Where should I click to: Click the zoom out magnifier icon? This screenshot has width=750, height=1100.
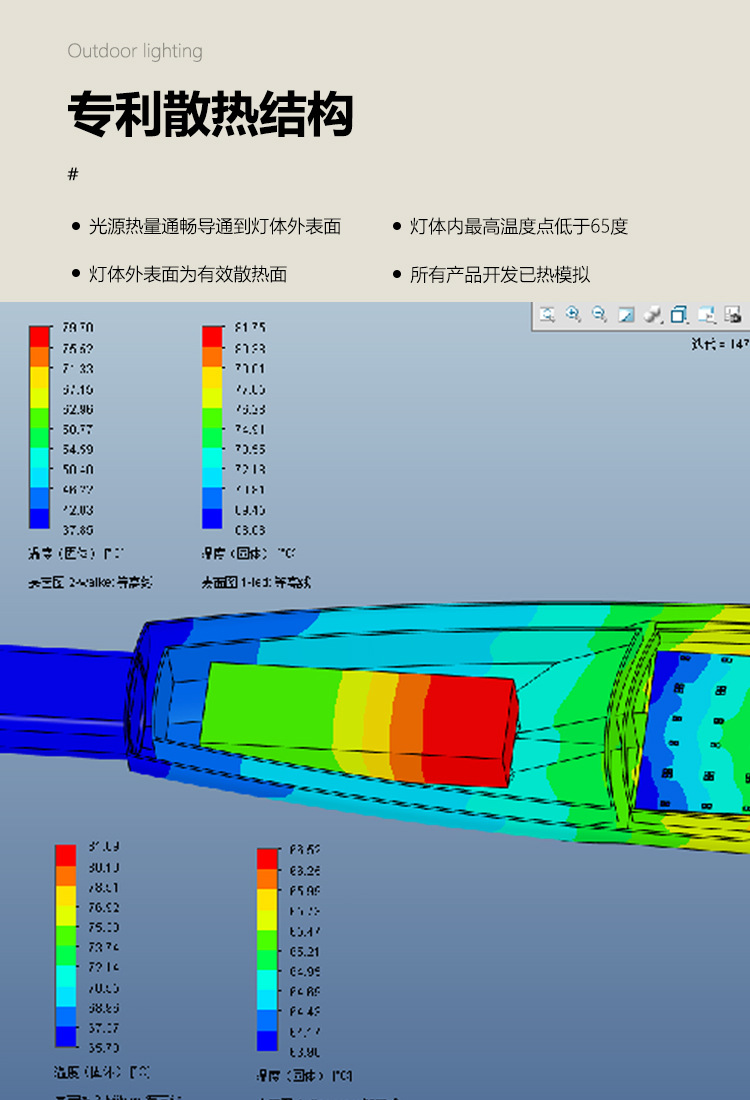tap(599, 314)
